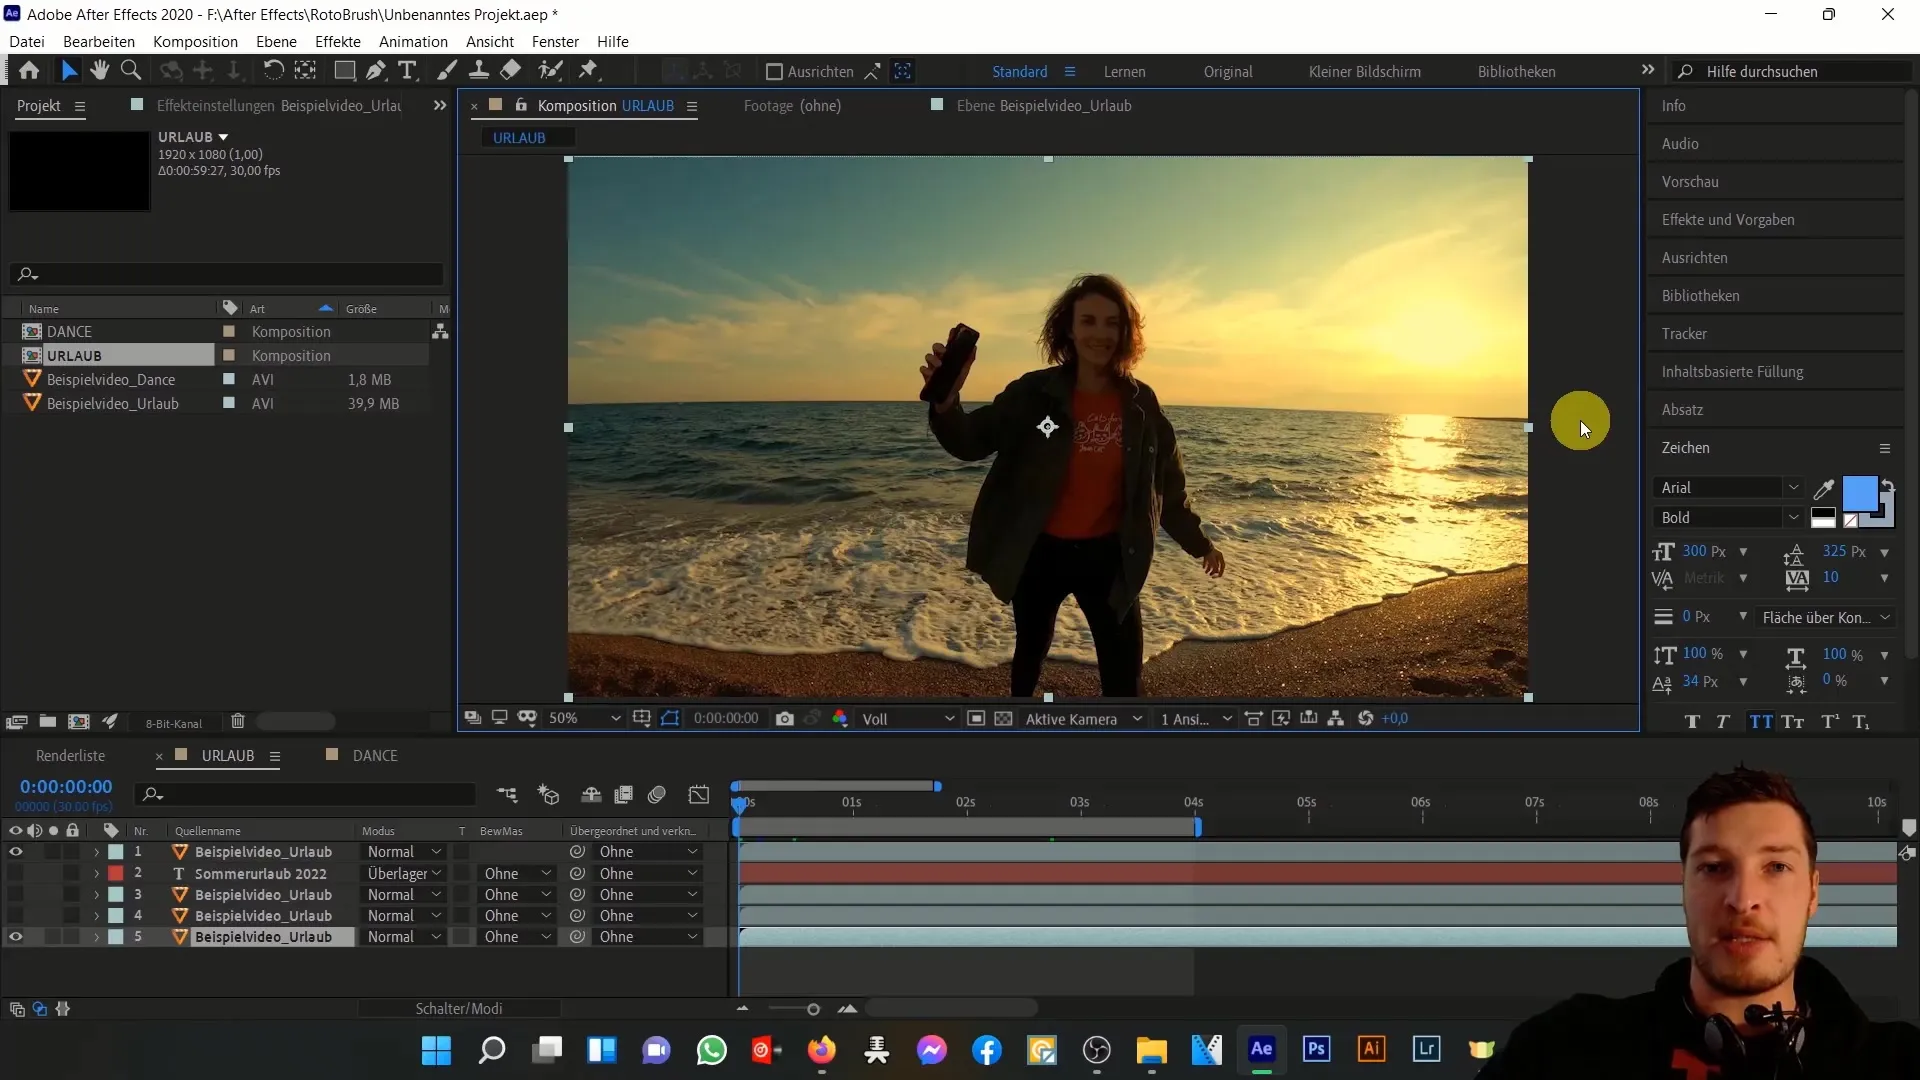Image resolution: width=1920 pixels, height=1080 pixels.
Task: Switch to the Footage (ohne) tab
Action: (793, 105)
